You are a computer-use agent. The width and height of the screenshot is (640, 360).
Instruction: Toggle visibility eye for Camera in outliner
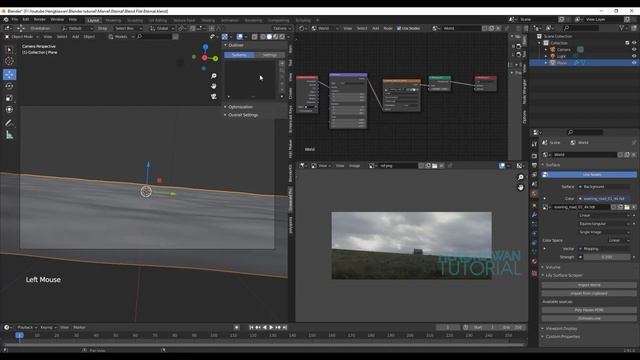point(634,49)
